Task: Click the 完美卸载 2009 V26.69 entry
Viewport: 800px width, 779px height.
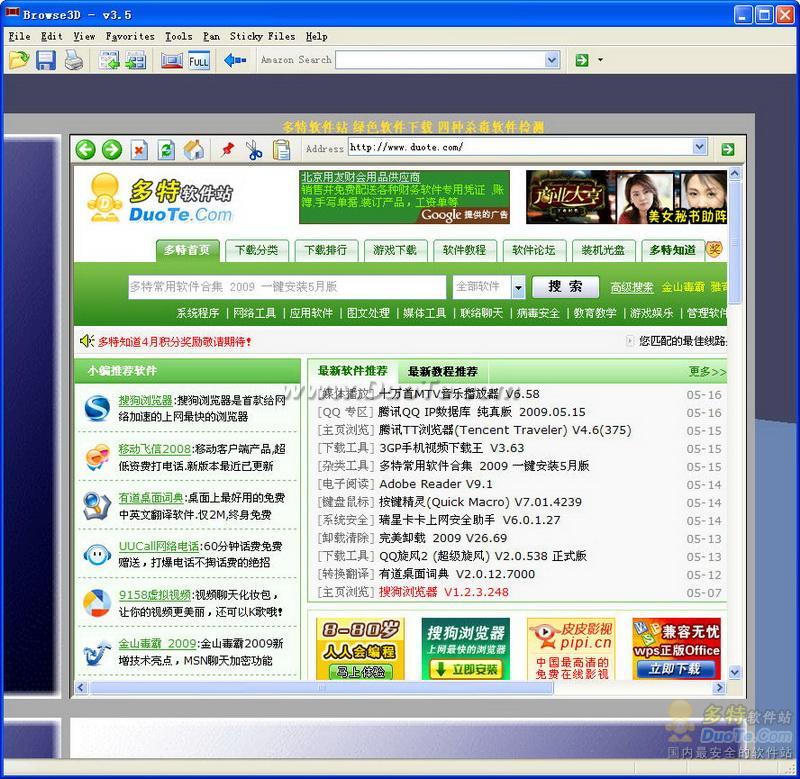Action: point(443,538)
